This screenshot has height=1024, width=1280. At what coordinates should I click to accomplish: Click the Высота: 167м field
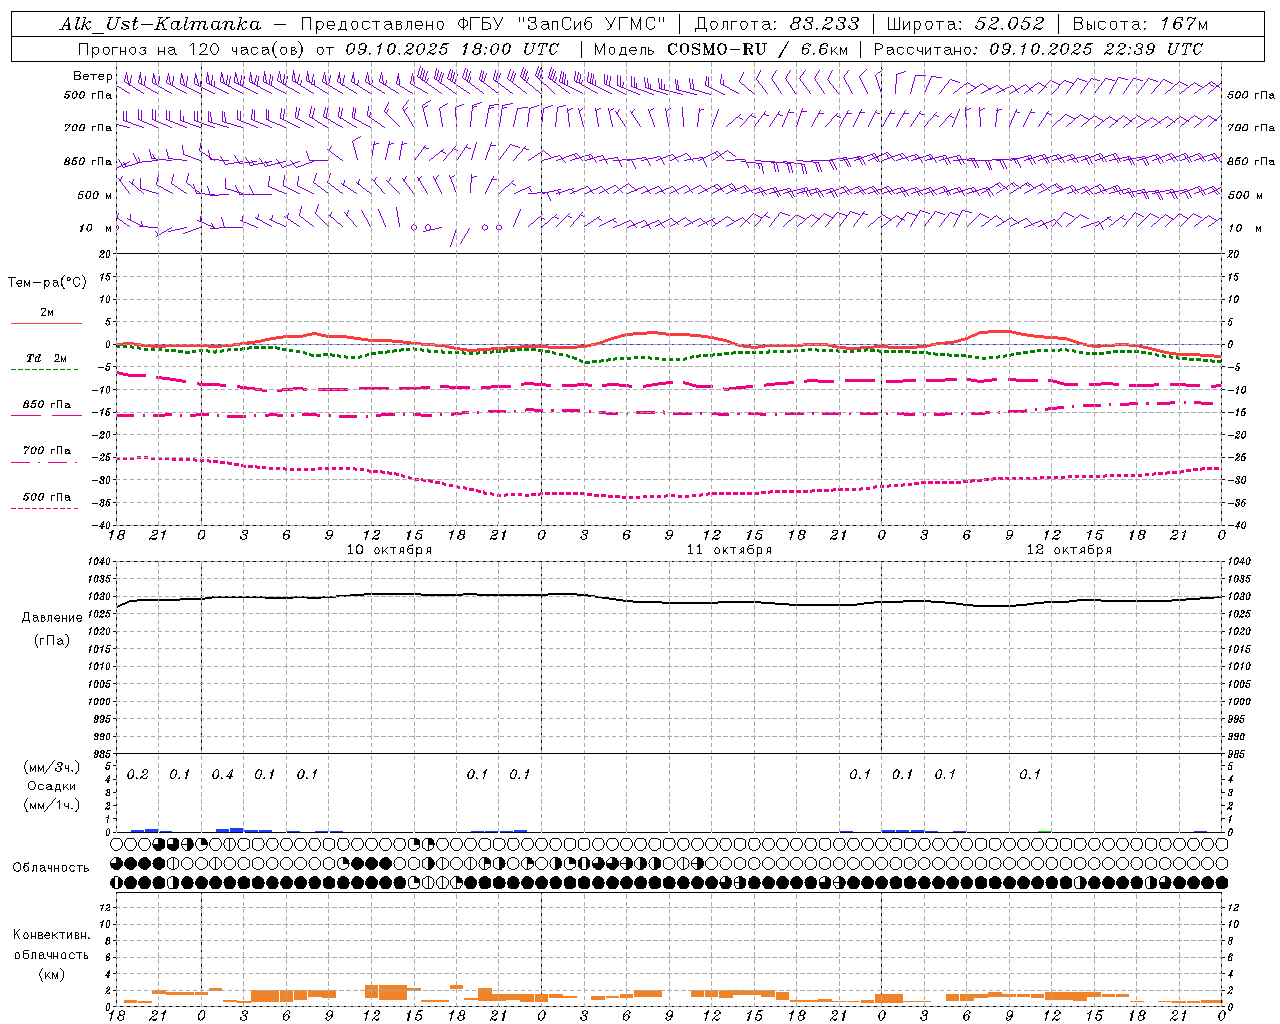click(x=1140, y=24)
